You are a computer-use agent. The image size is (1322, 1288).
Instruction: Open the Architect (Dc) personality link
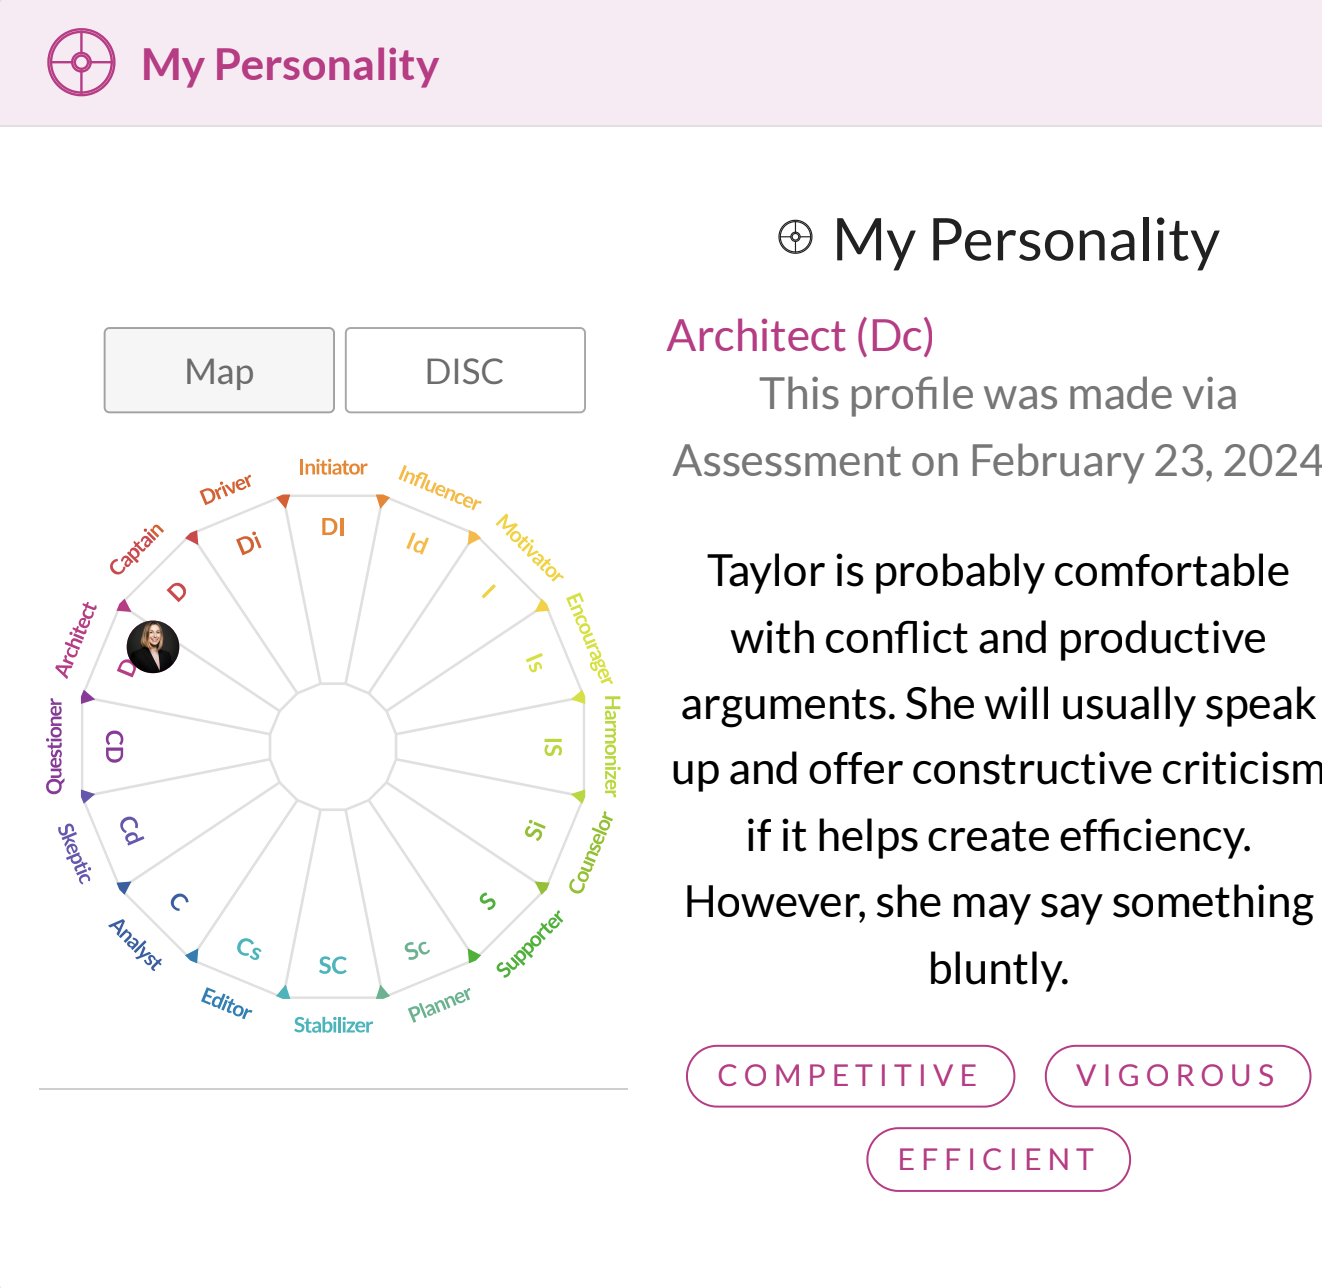(800, 336)
